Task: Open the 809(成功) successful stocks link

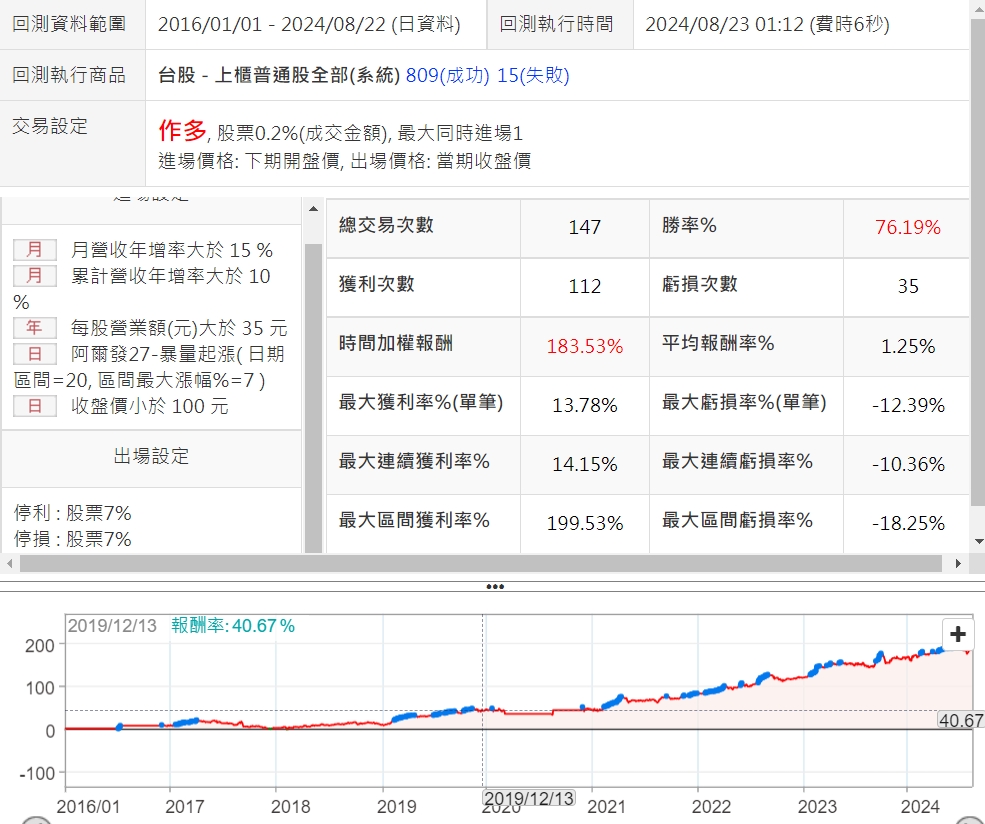Action: pos(445,75)
